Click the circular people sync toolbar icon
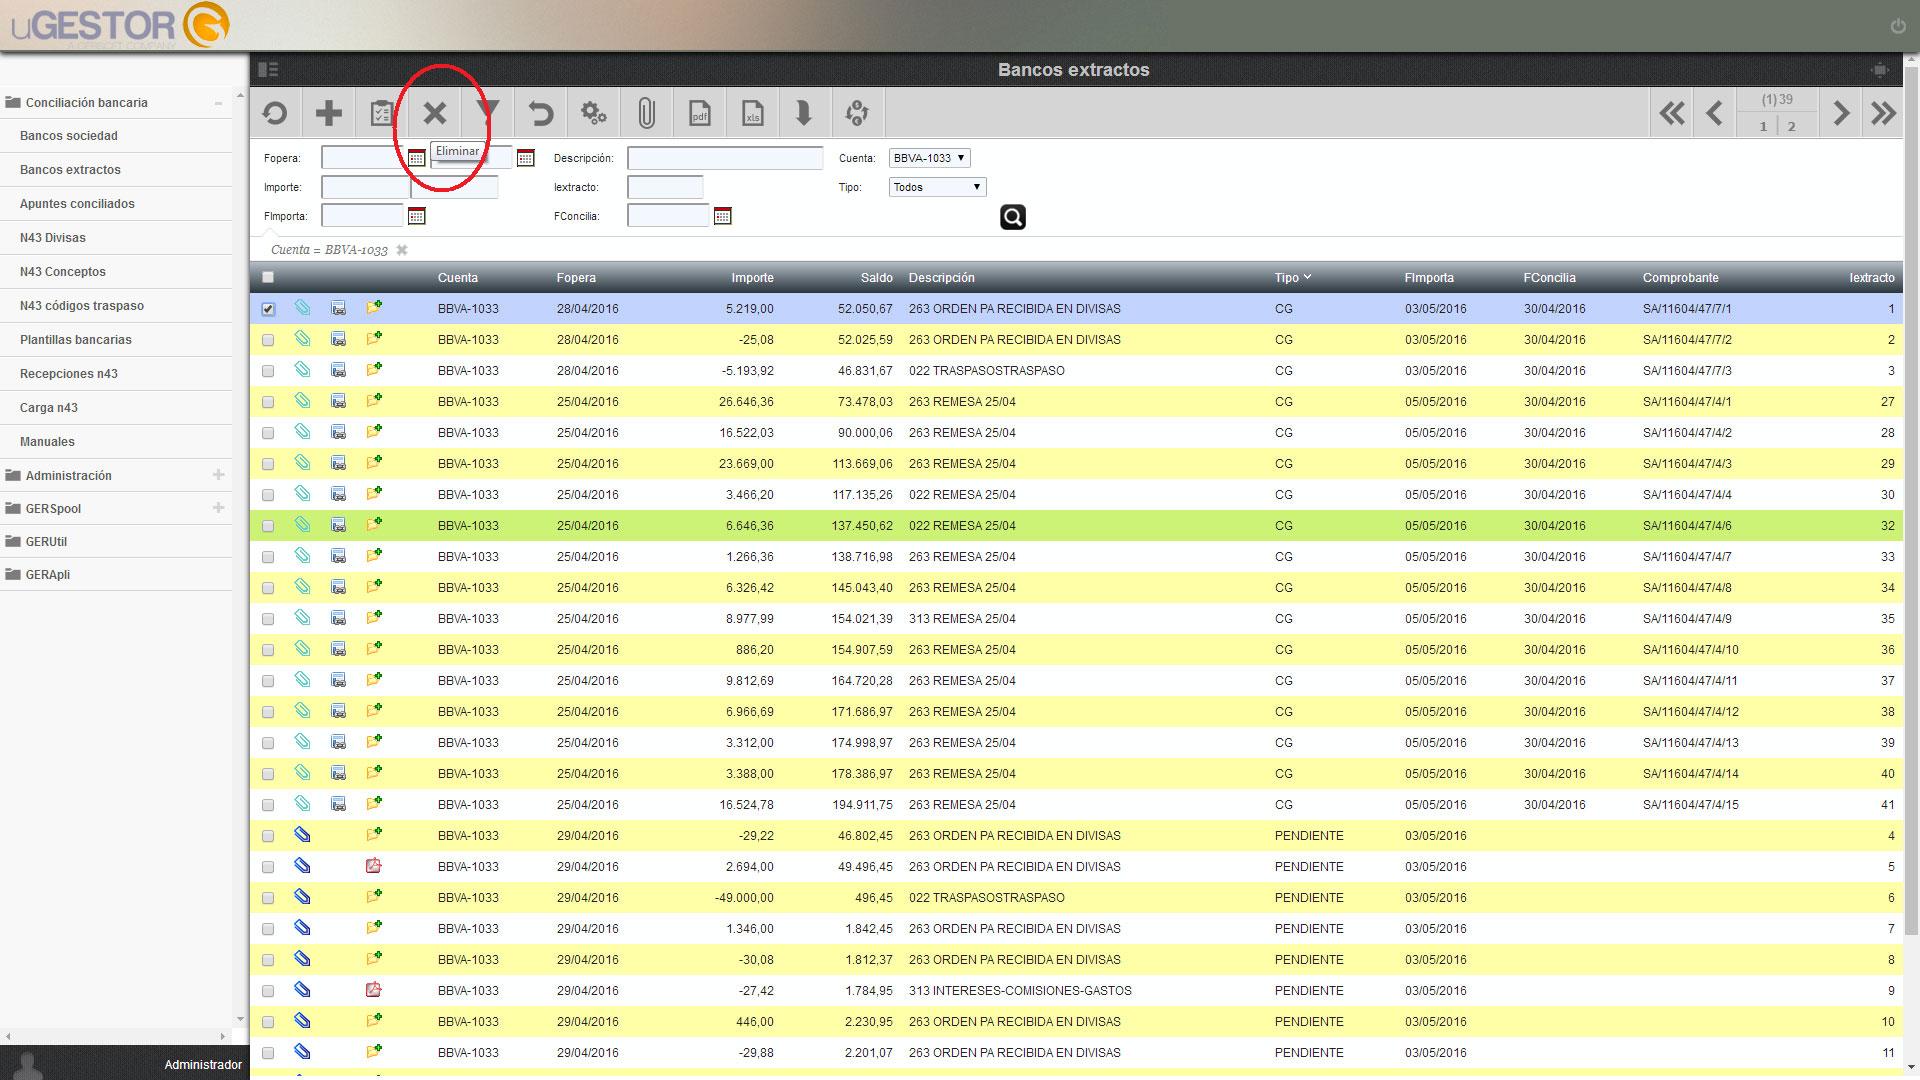Screen dimensions: 1920x1080 click(x=857, y=113)
